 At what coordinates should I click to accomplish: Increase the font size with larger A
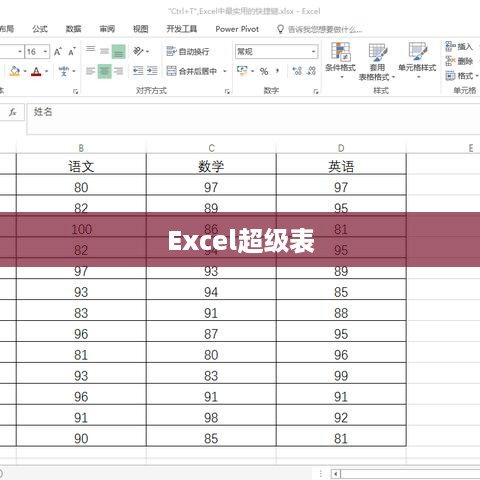[x=58, y=52]
